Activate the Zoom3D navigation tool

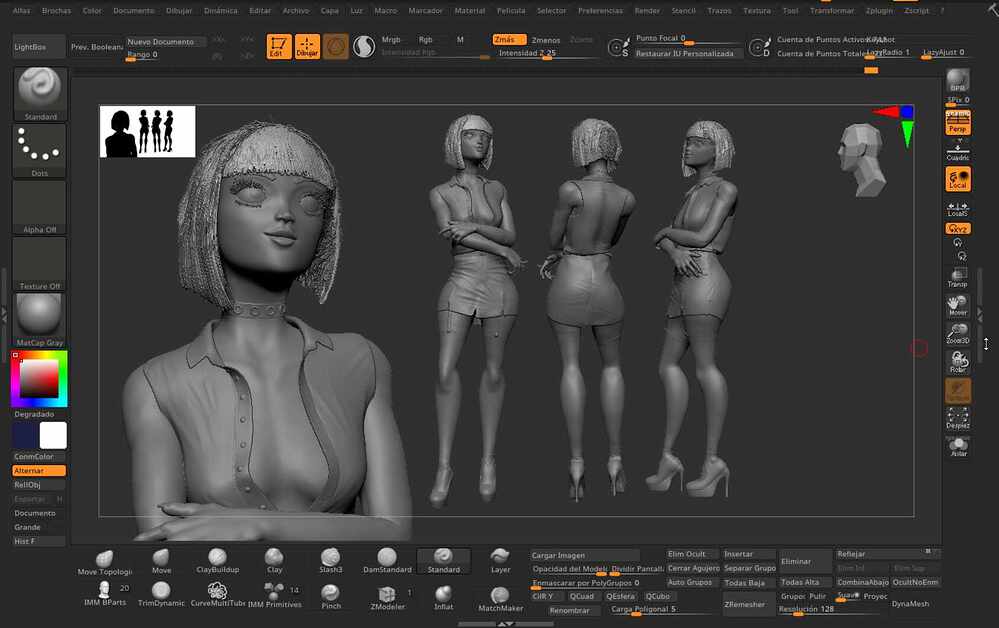(x=958, y=334)
